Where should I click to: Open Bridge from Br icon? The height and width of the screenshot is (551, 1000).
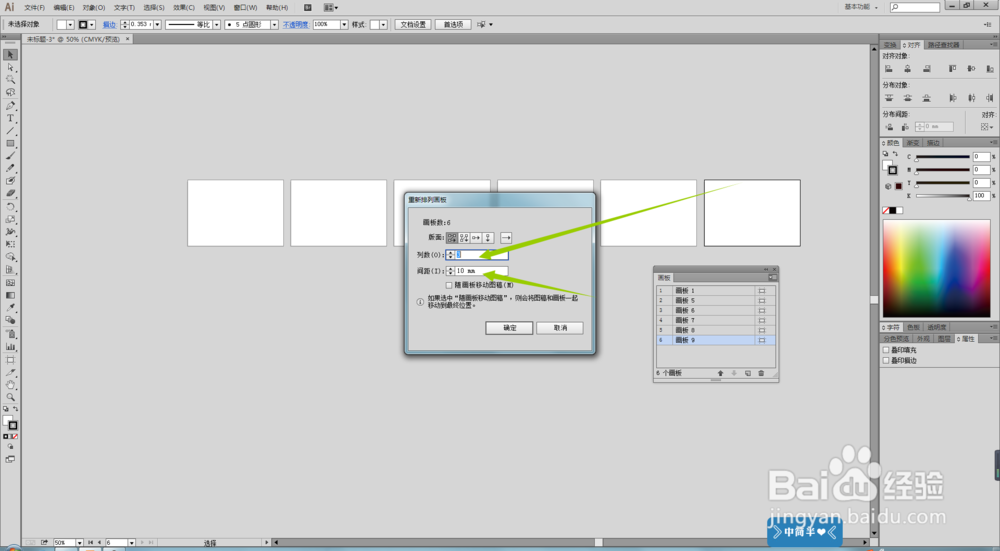pos(307,8)
